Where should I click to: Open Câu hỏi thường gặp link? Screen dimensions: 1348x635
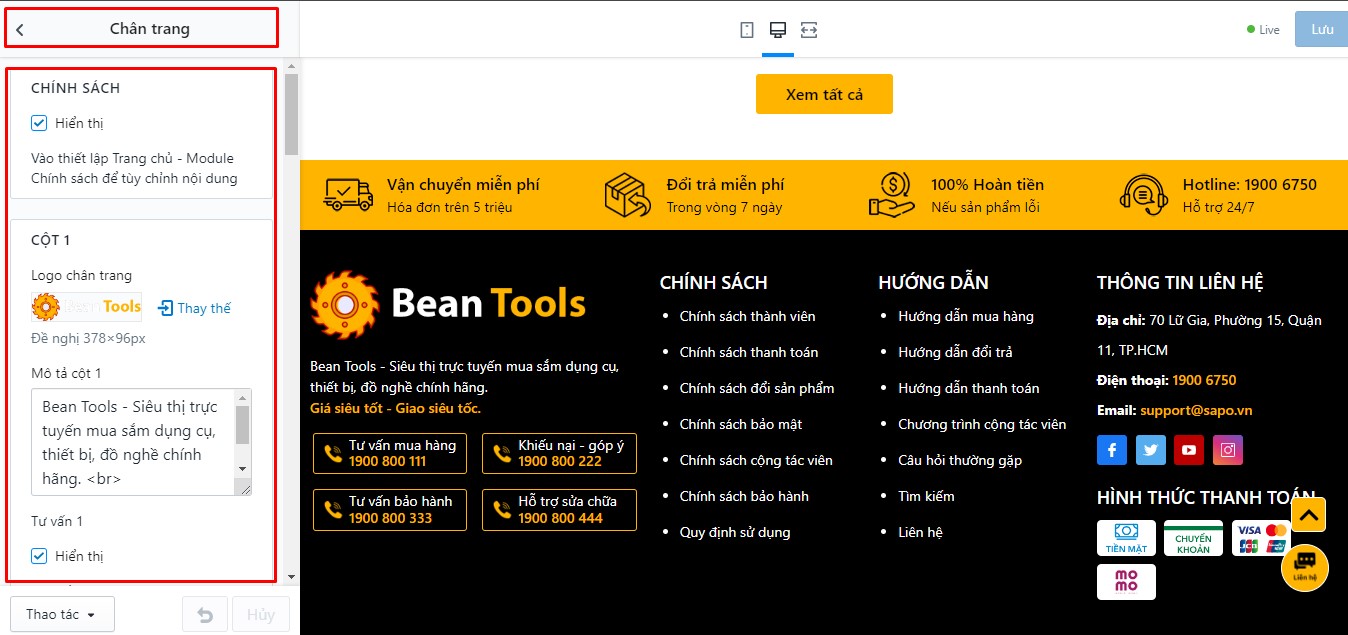pos(960,460)
